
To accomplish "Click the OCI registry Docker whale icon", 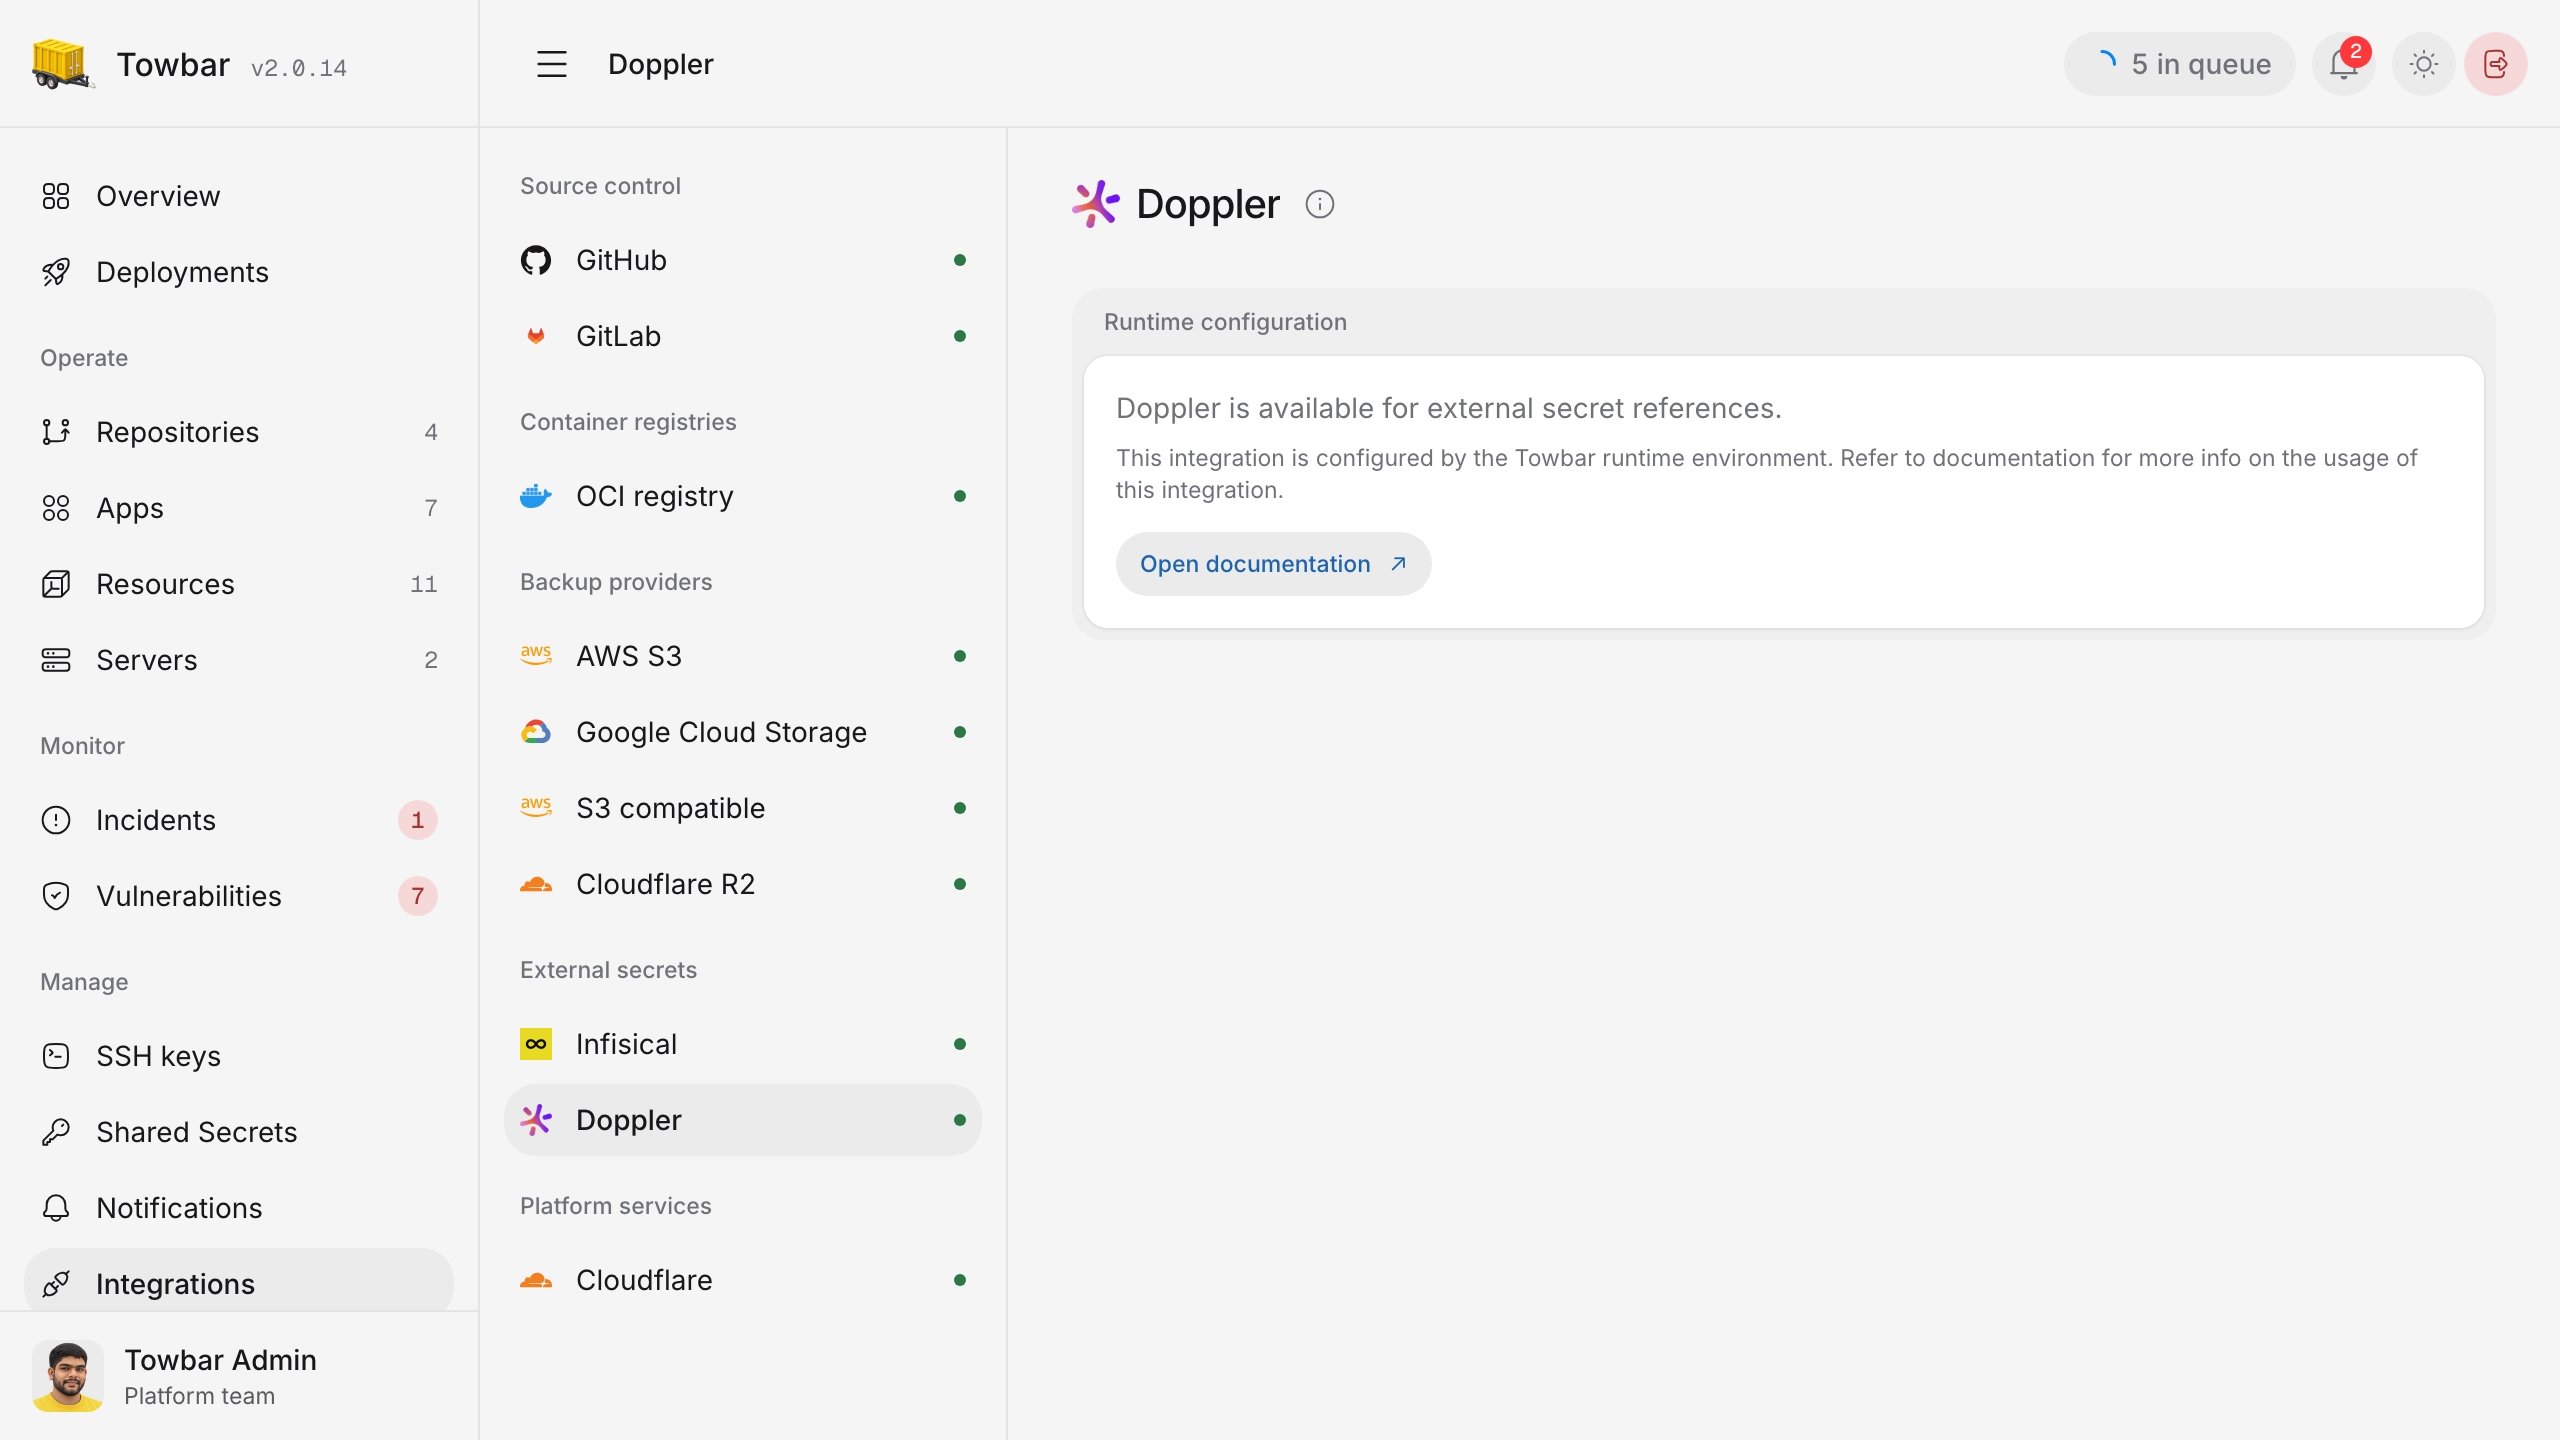I will tap(536, 496).
